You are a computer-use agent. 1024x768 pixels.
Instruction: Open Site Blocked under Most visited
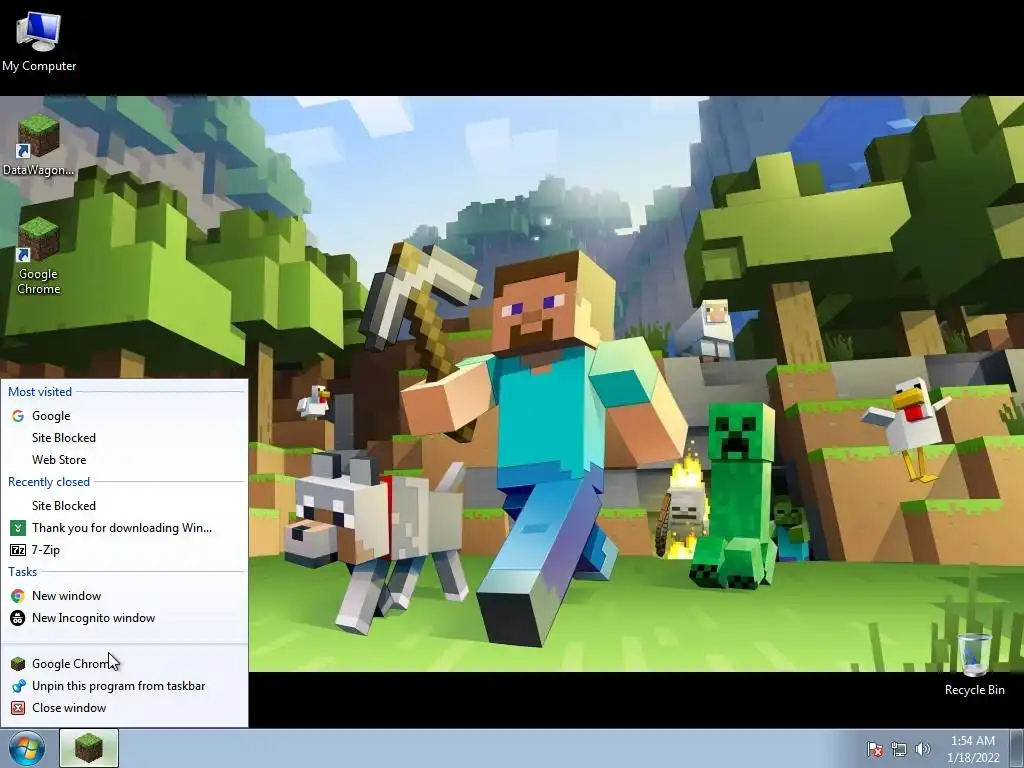(124, 438)
